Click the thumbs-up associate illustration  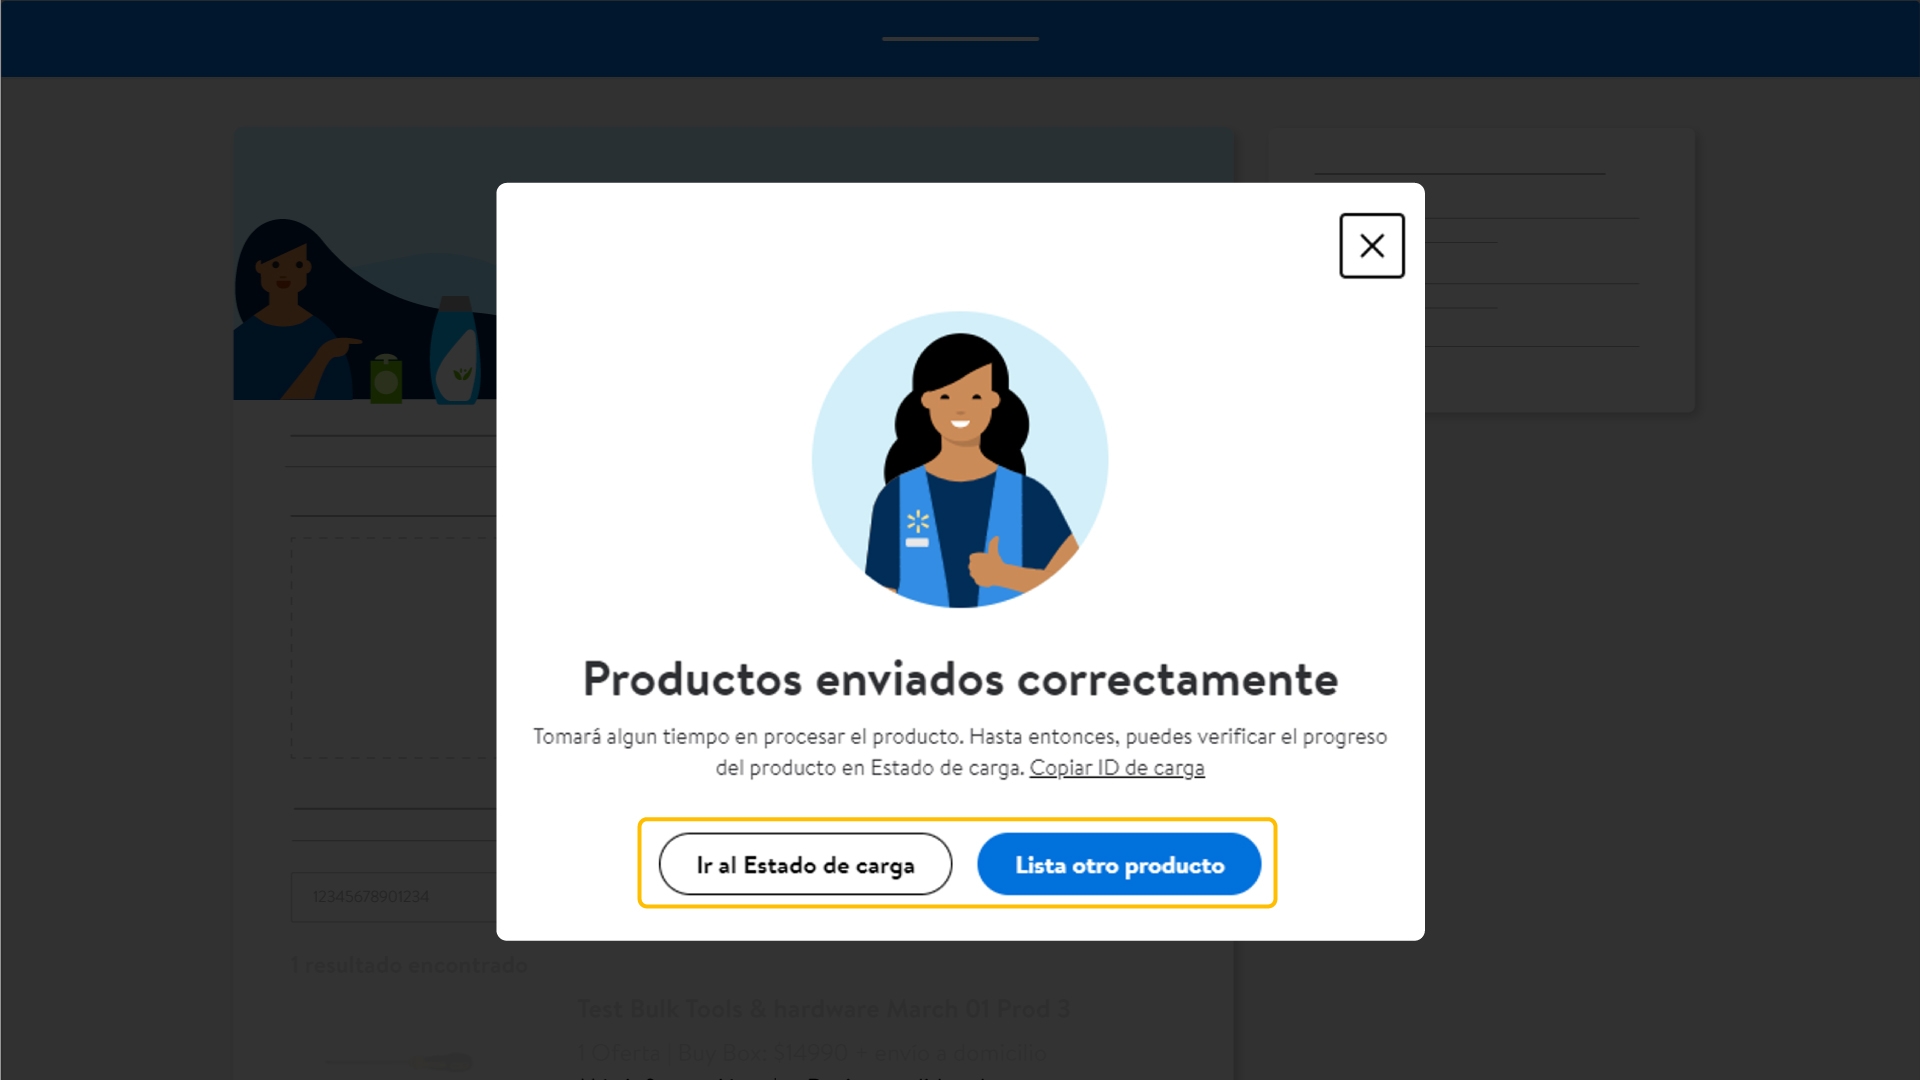pos(960,460)
